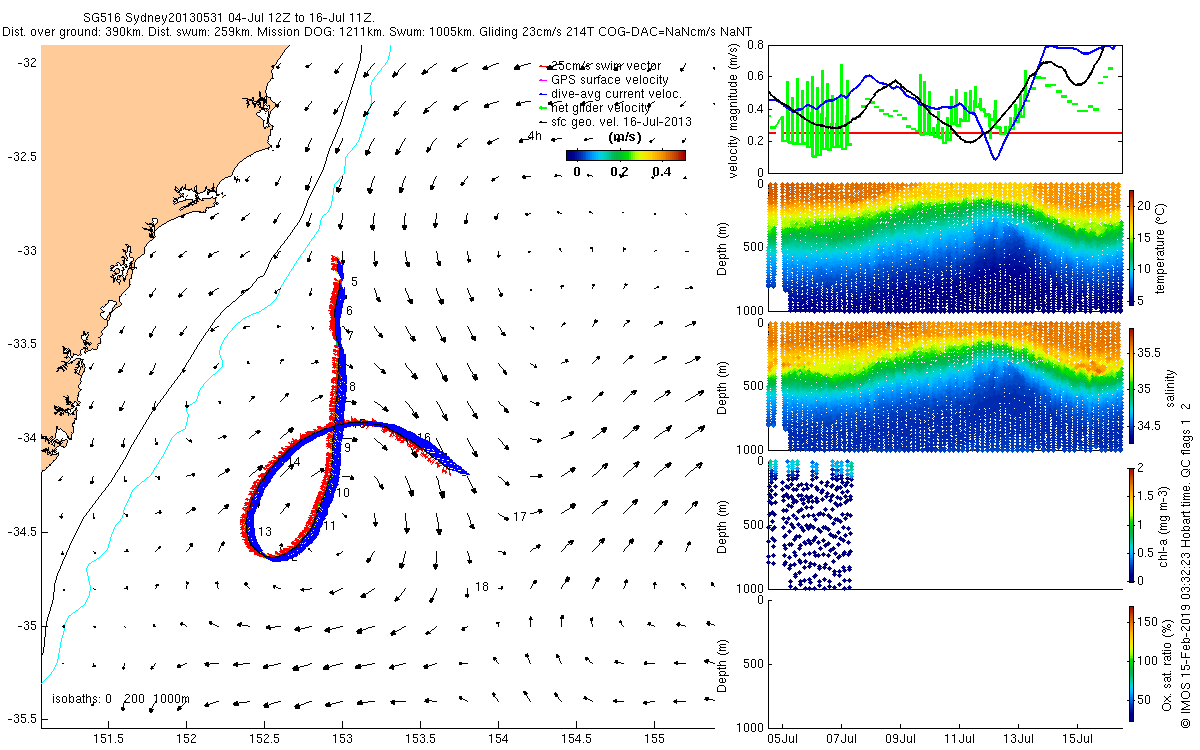Click the 'isobaths: 0 200 1000m' annotation
Viewport: 1200px width, 750px height.
click(120, 698)
